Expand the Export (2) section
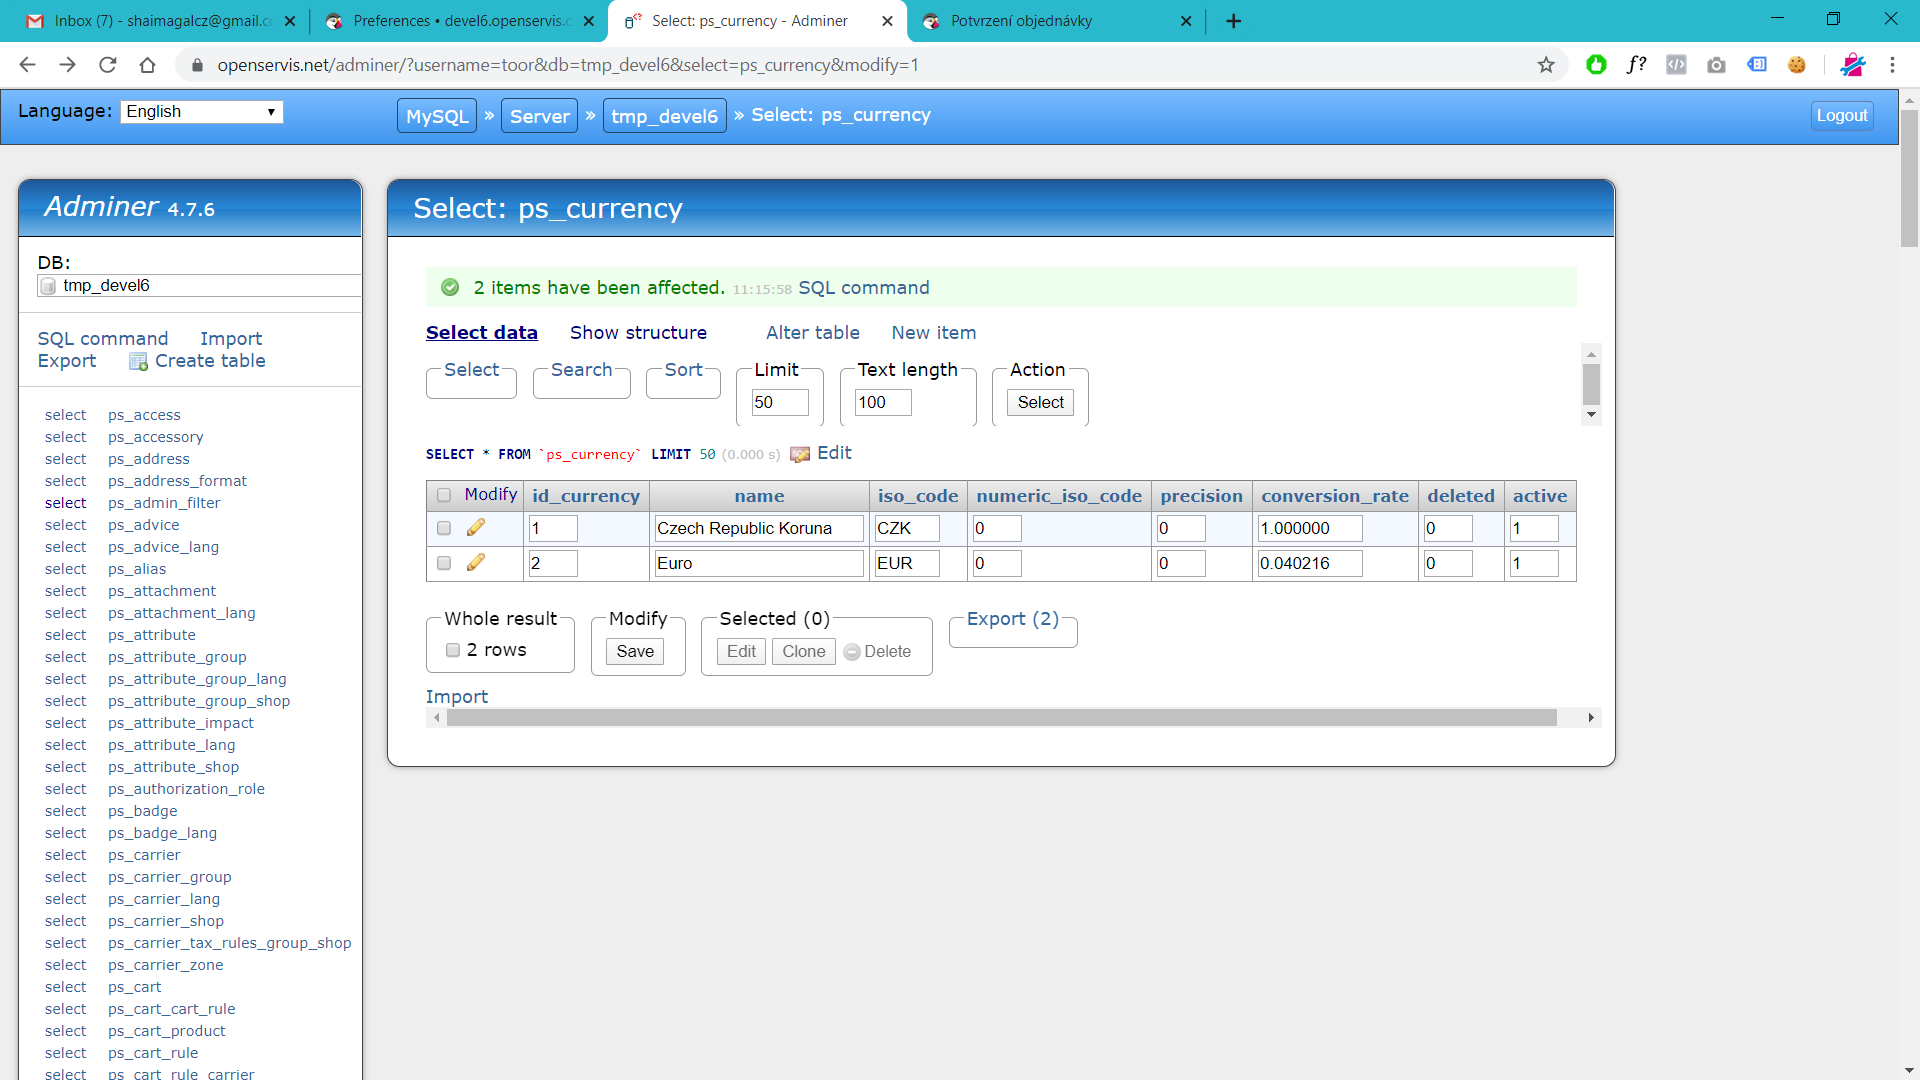 1012,619
